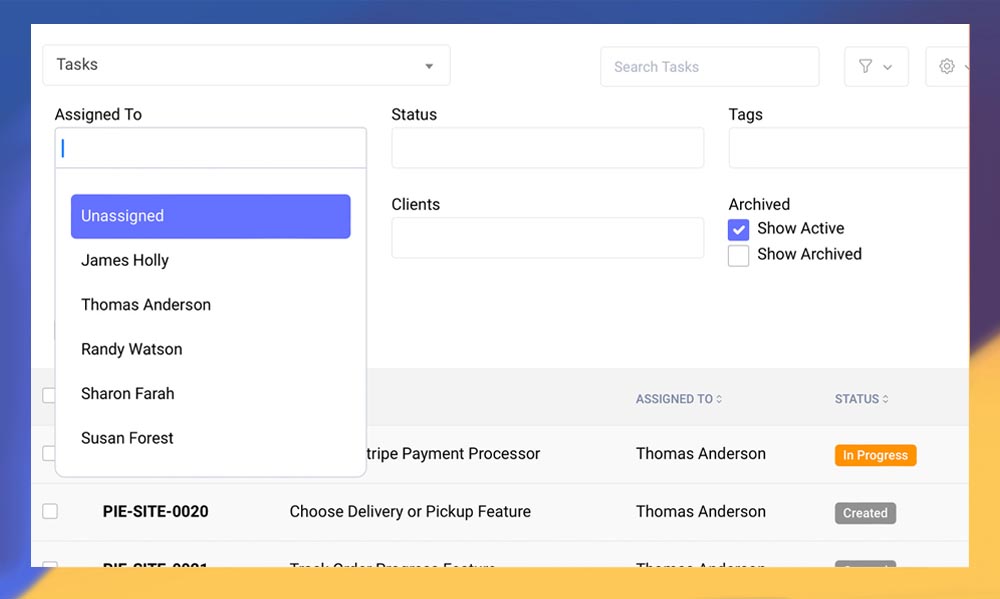Viewport: 1000px width, 599px height.
Task: Tick the checkbox for PIE-SITE-0020 row
Action: (50, 511)
